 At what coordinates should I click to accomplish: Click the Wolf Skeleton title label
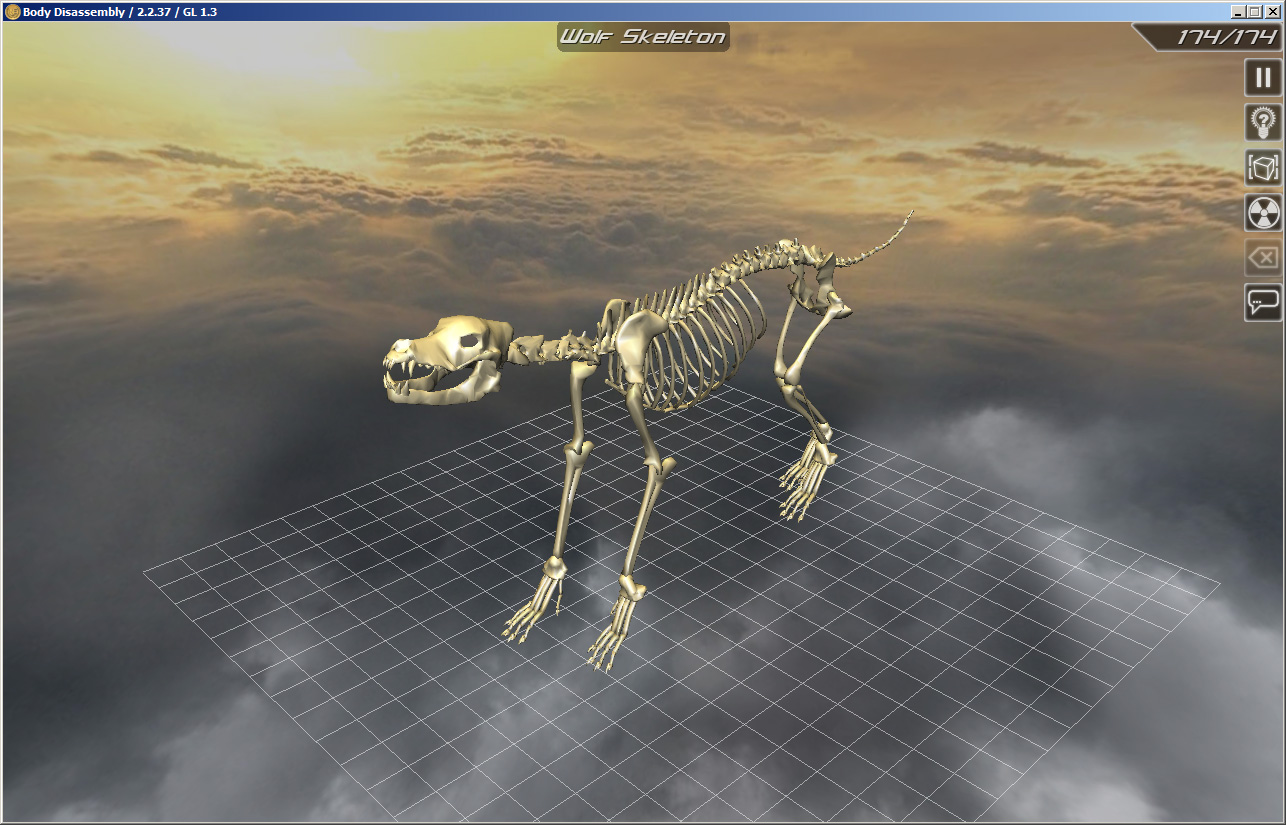[643, 37]
